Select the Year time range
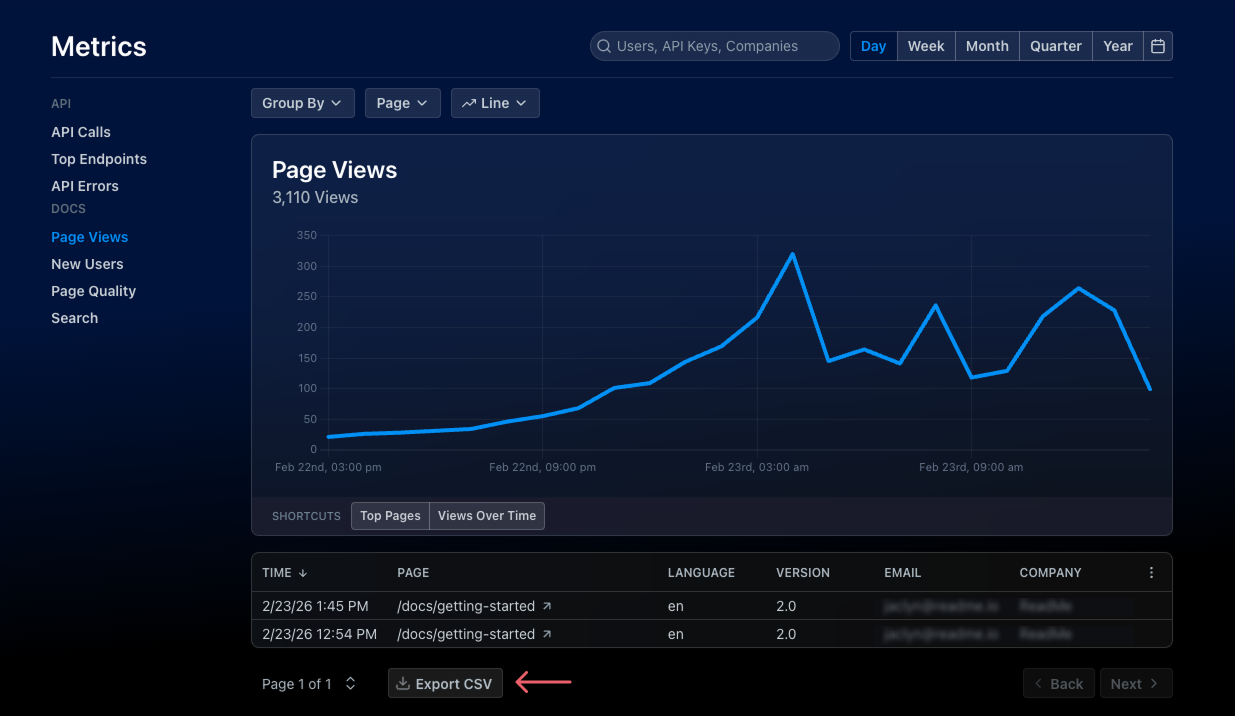This screenshot has height=716, width=1235. (x=1118, y=46)
